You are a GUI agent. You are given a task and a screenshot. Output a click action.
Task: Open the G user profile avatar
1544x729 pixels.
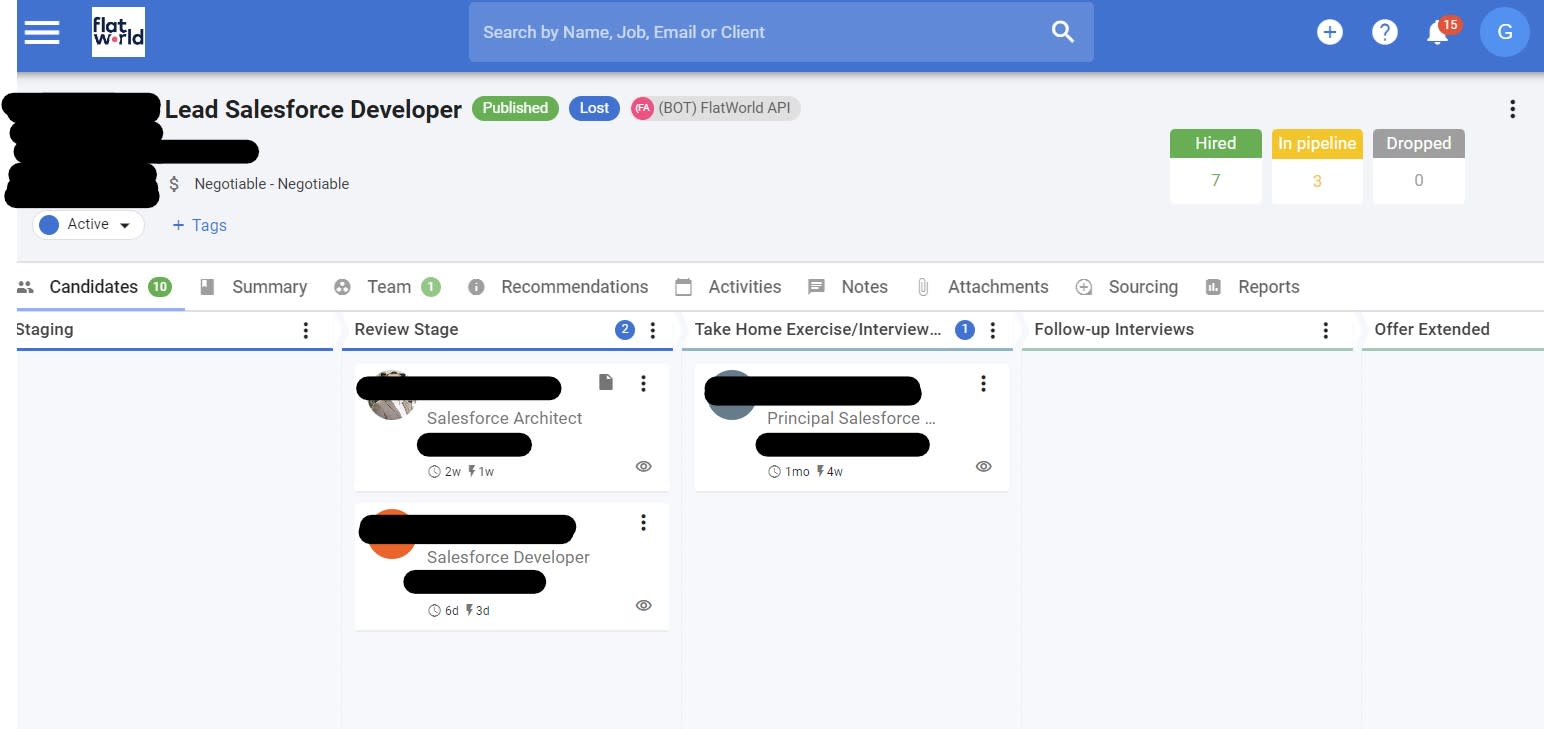point(1504,32)
